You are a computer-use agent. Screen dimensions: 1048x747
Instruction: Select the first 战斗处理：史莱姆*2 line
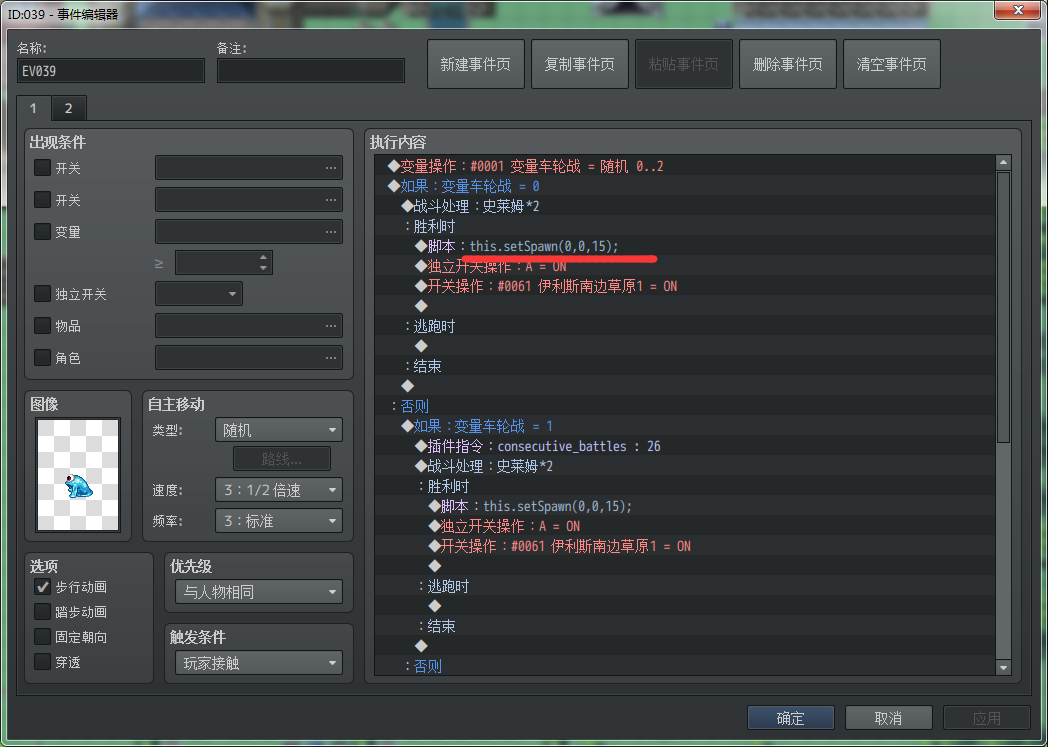point(684,206)
